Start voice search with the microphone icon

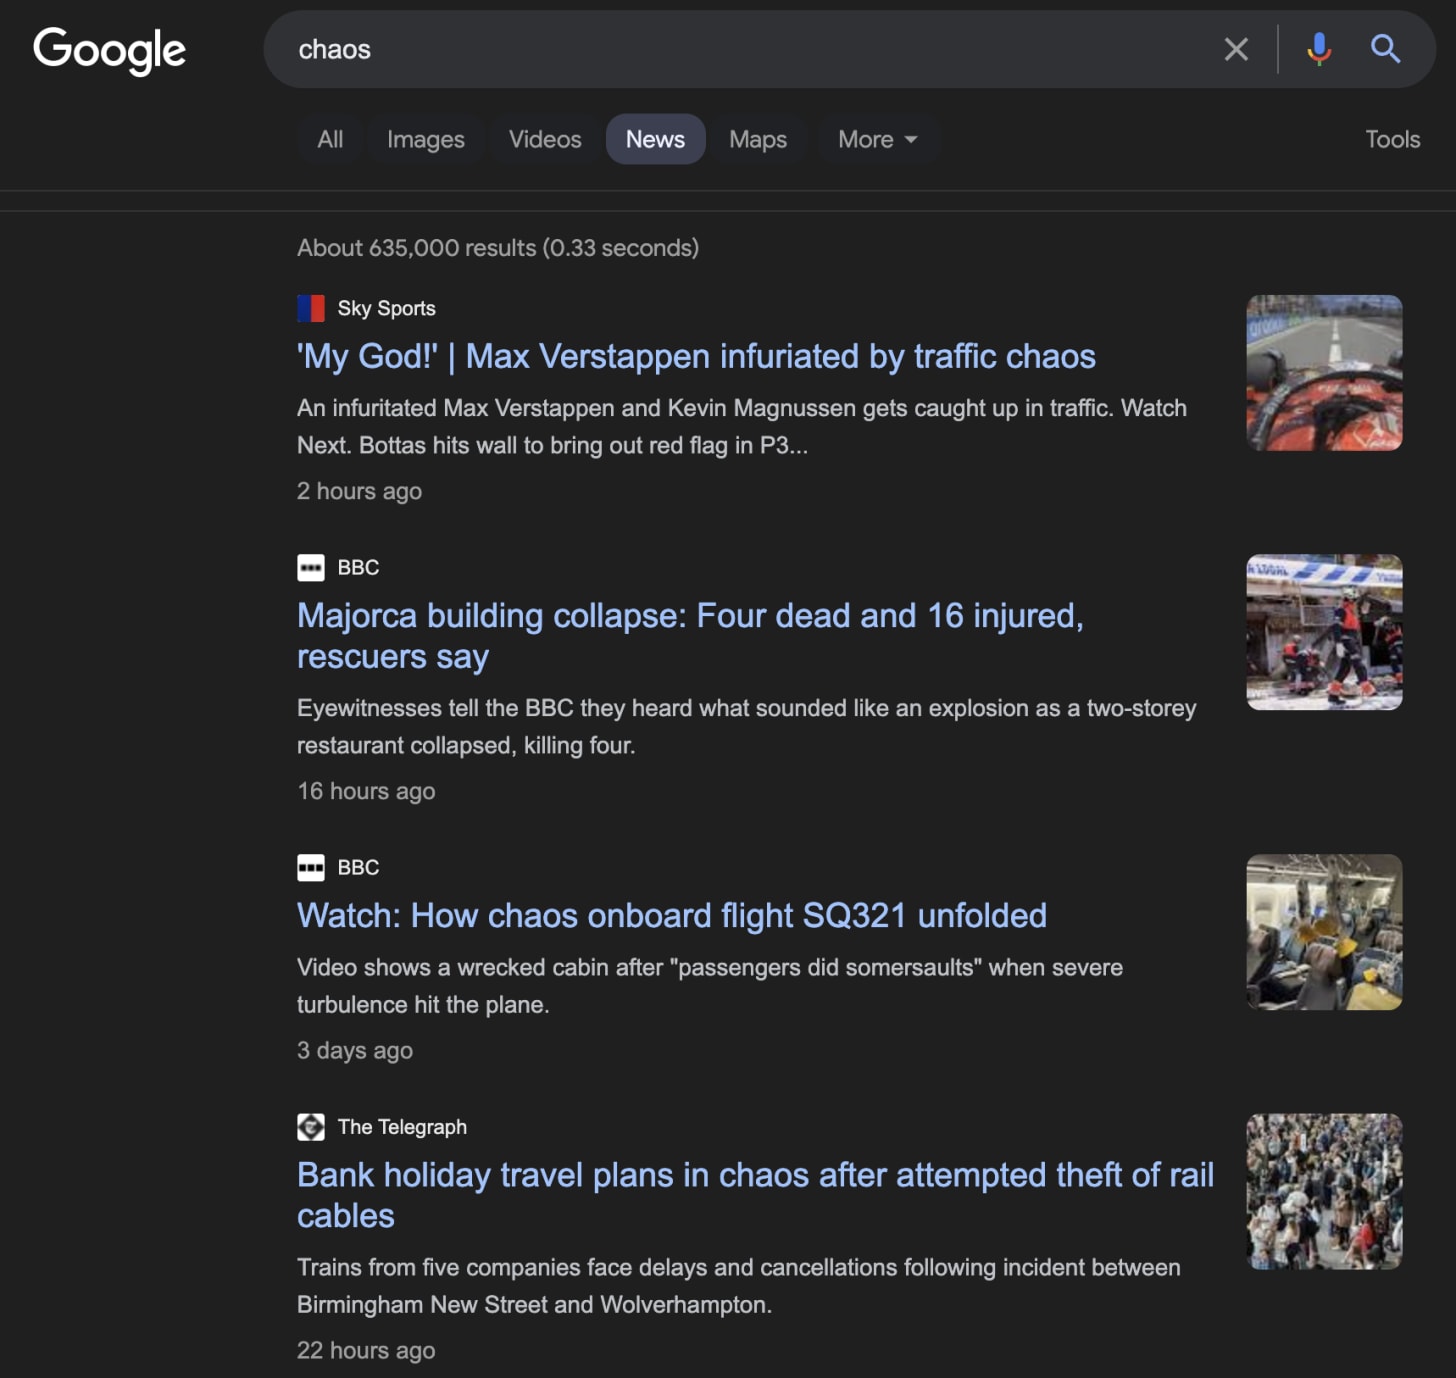click(x=1319, y=49)
